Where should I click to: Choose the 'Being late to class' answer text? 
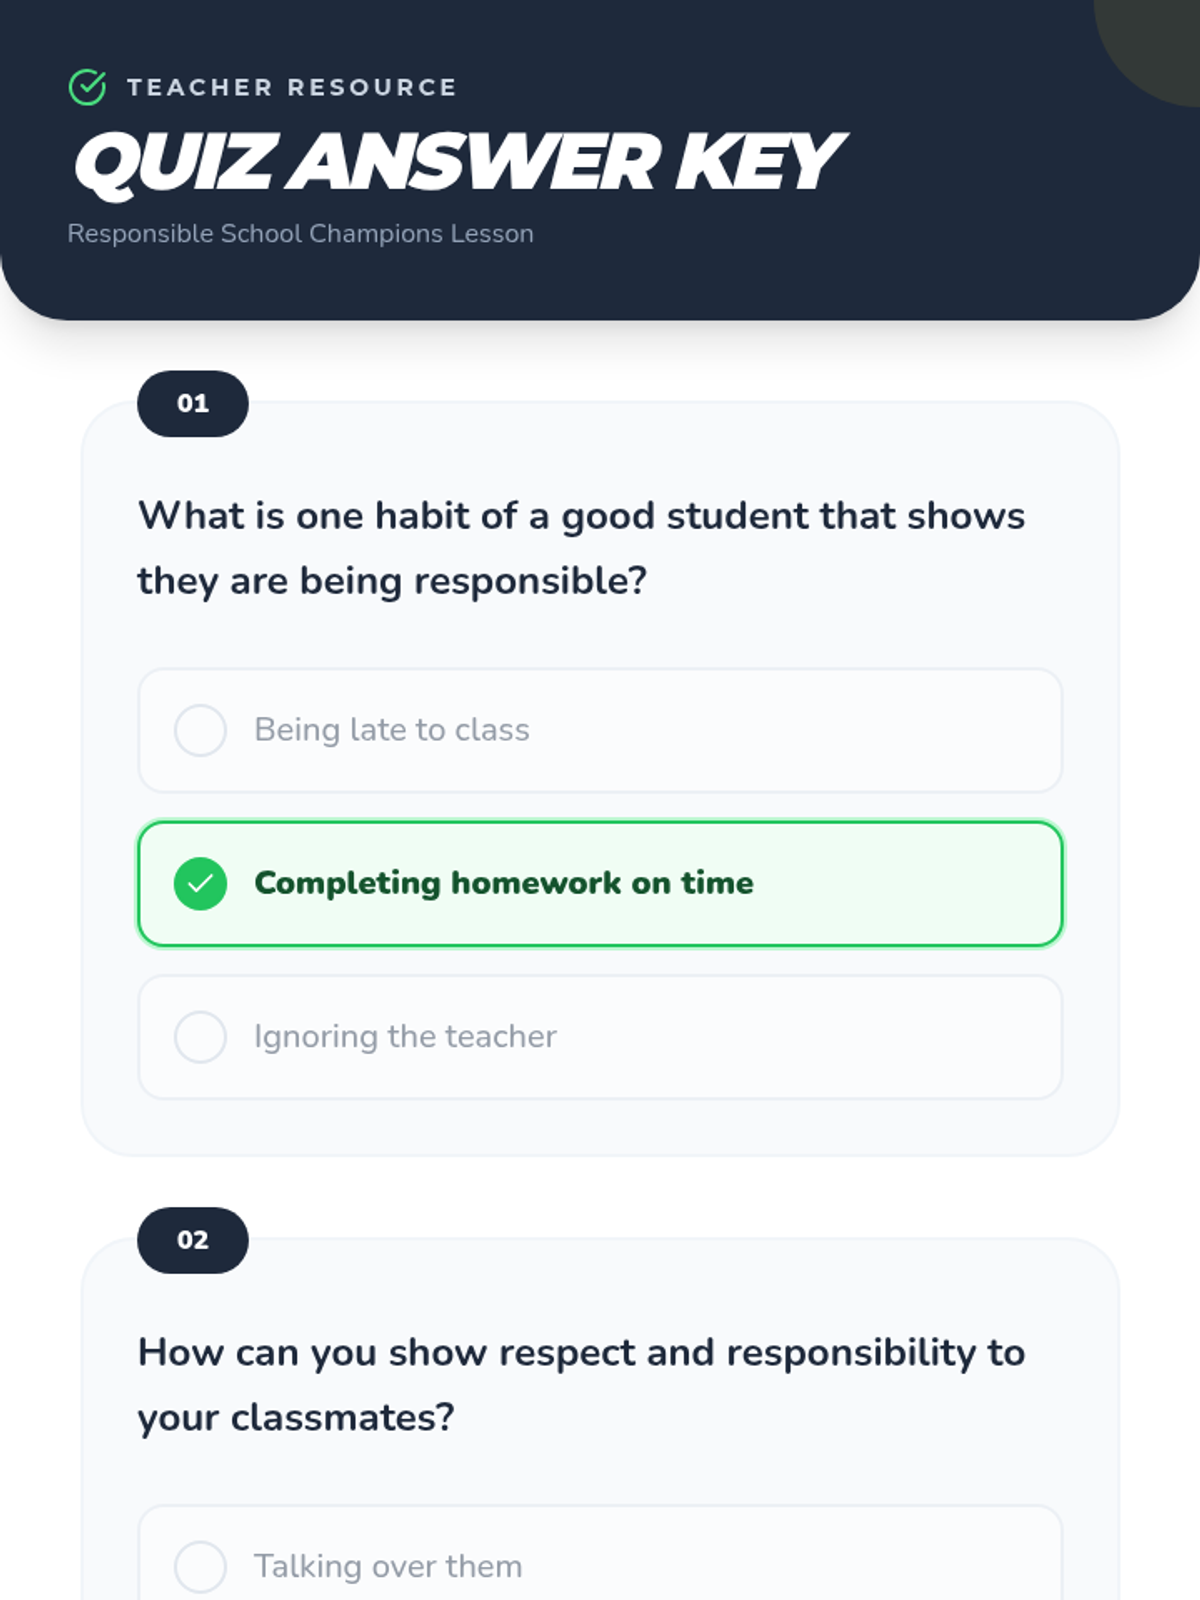pos(391,730)
